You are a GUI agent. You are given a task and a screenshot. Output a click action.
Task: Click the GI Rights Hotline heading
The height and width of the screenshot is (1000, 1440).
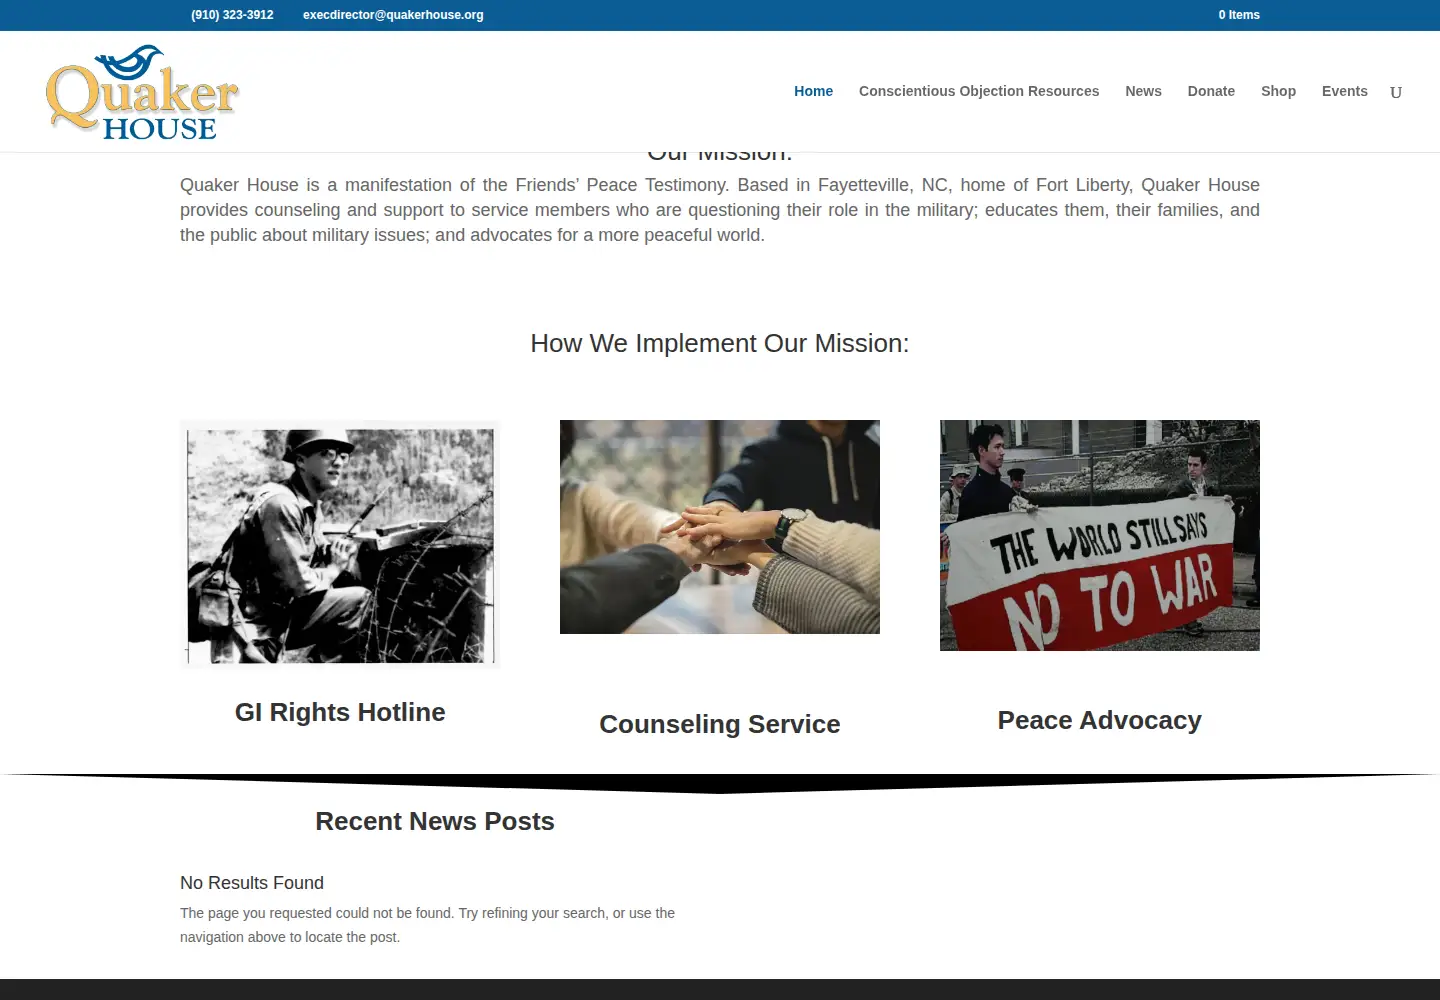pos(340,712)
